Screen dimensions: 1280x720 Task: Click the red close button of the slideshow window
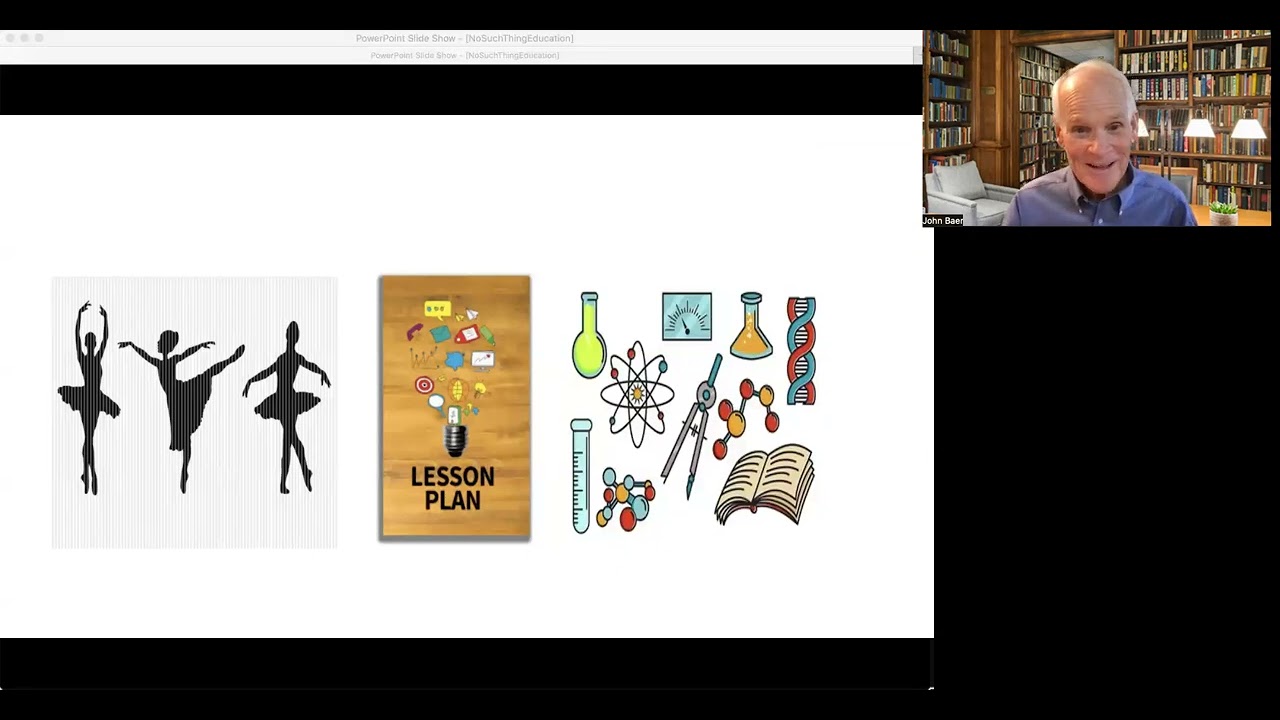[10, 38]
